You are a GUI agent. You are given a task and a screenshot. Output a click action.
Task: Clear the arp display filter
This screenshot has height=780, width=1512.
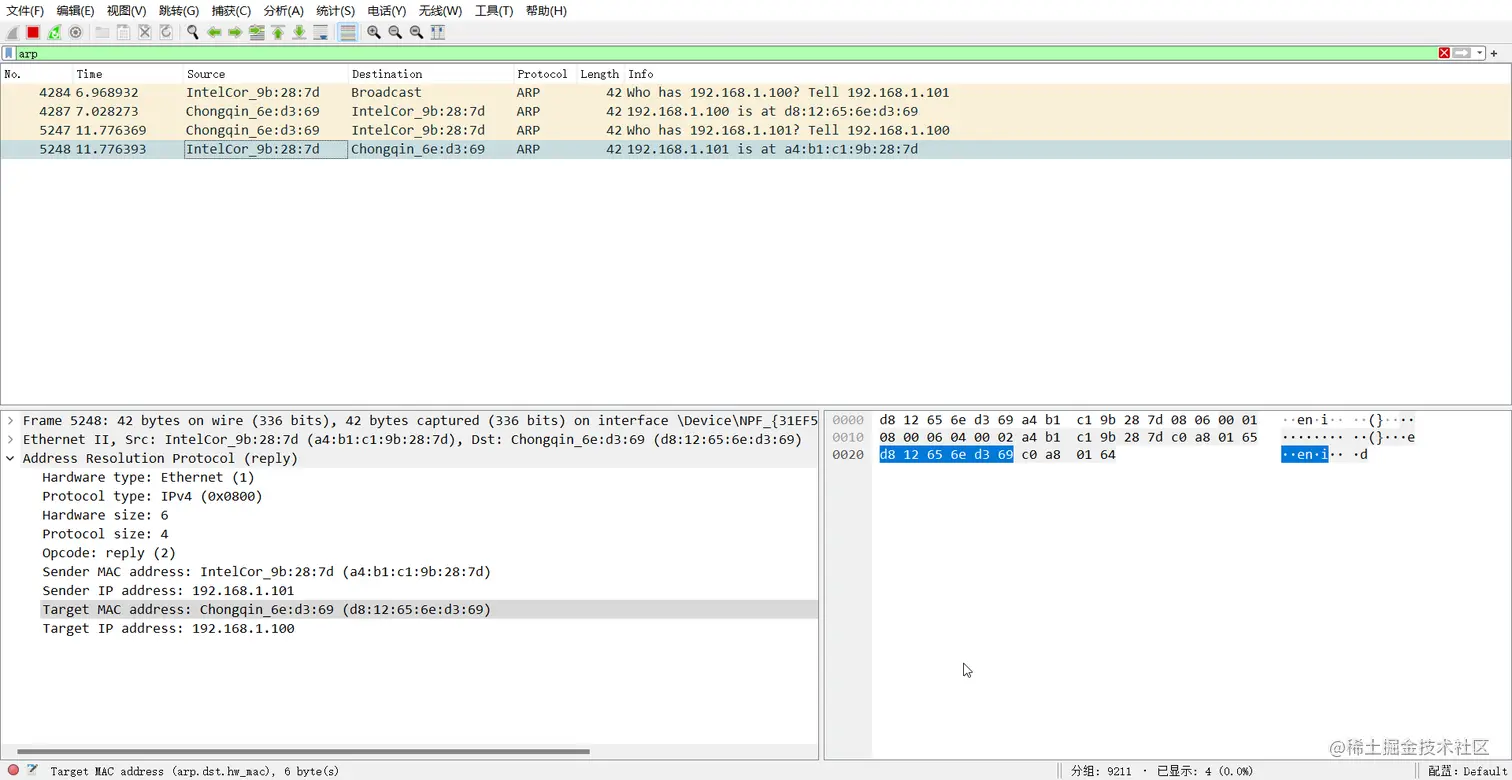(1444, 53)
